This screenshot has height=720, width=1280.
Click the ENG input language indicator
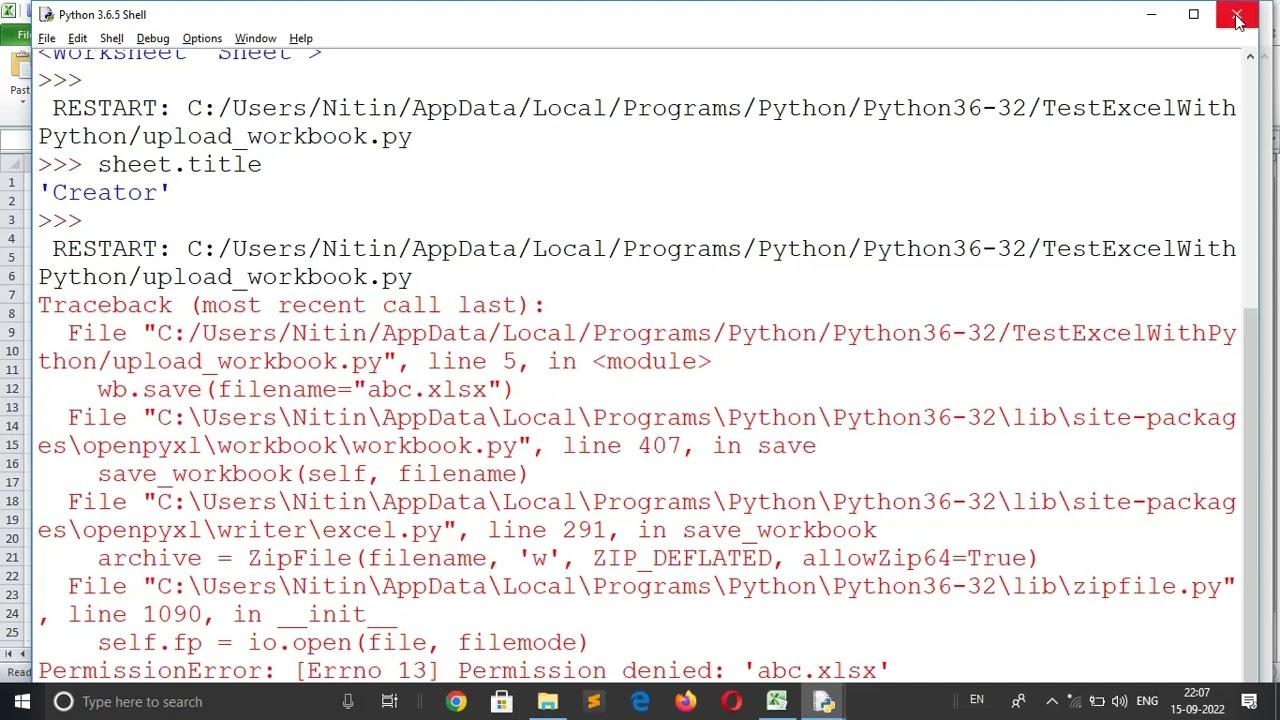[x=1147, y=701]
